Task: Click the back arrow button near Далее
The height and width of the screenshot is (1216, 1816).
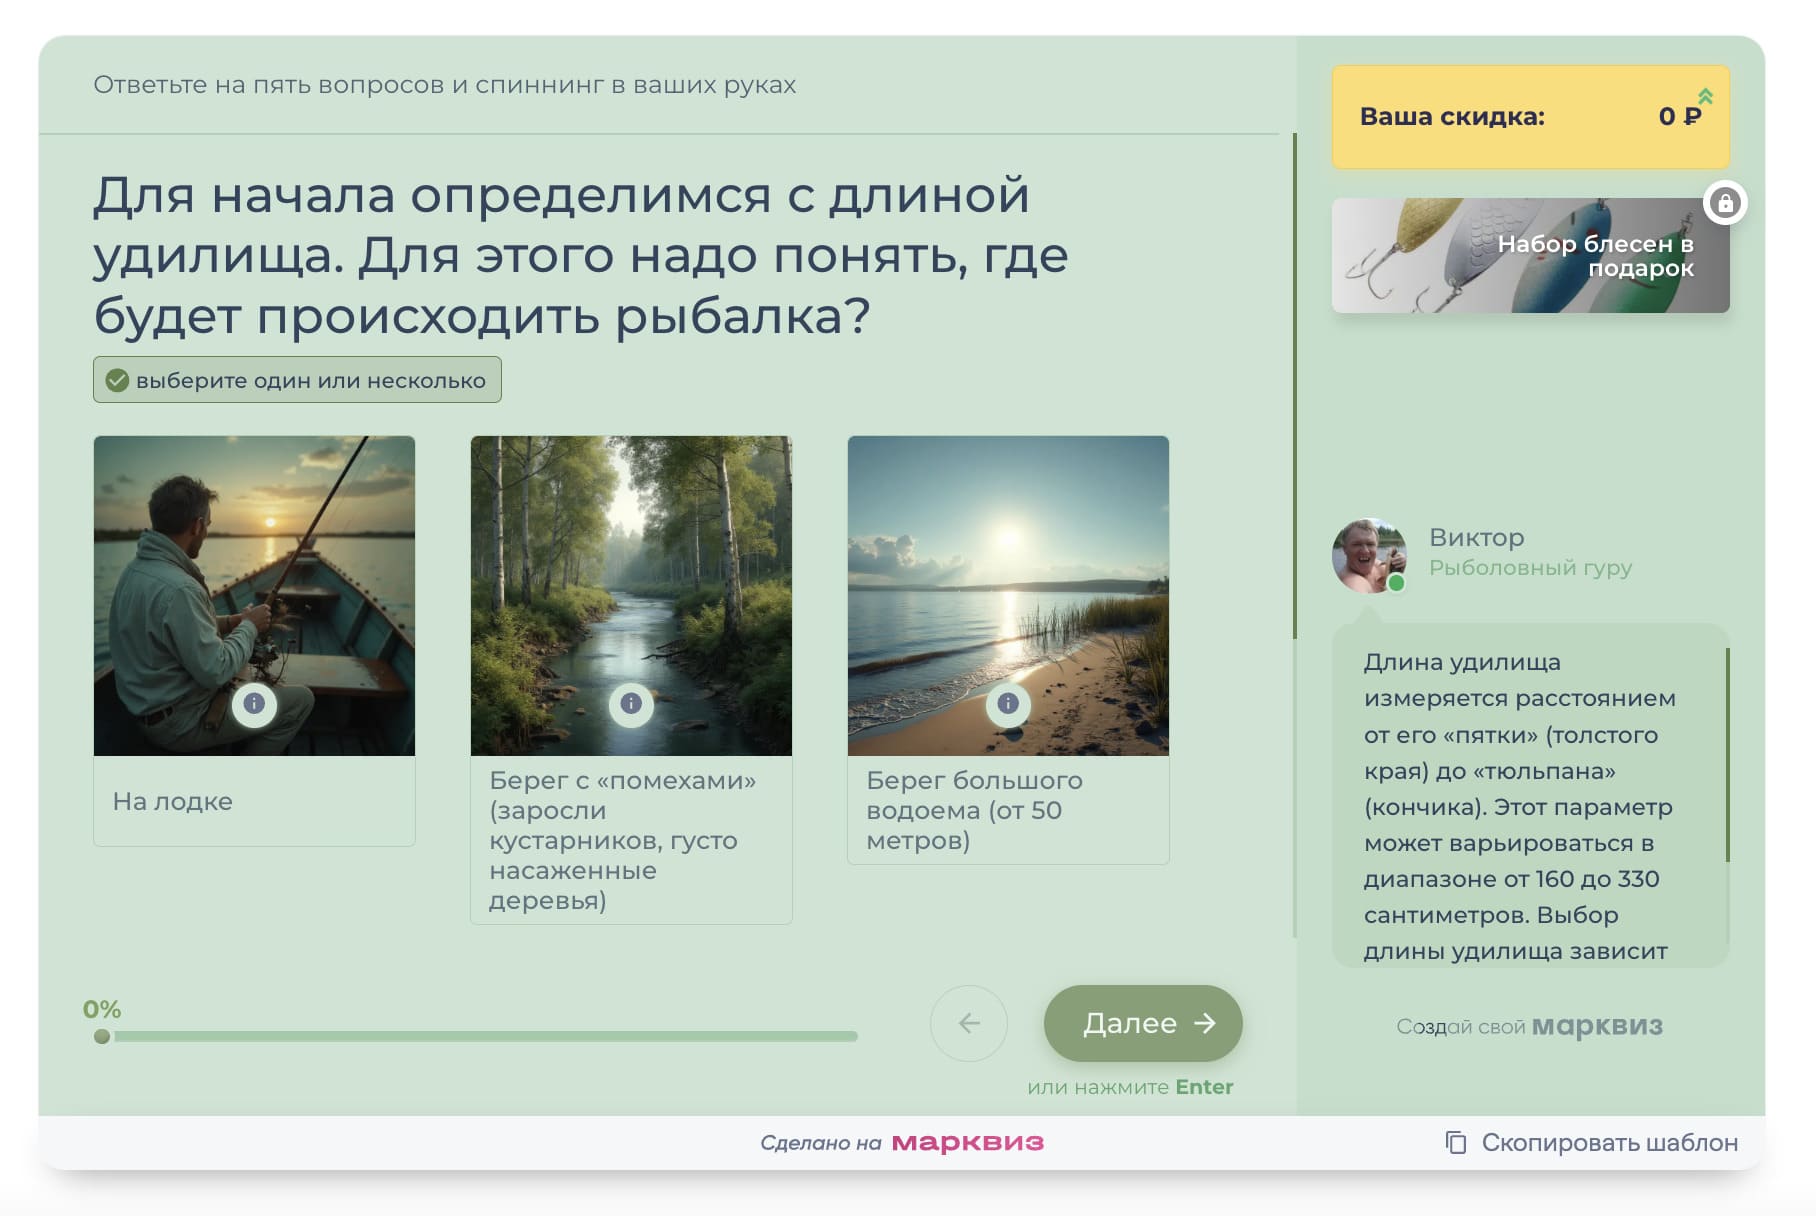Action: click(x=968, y=1023)
